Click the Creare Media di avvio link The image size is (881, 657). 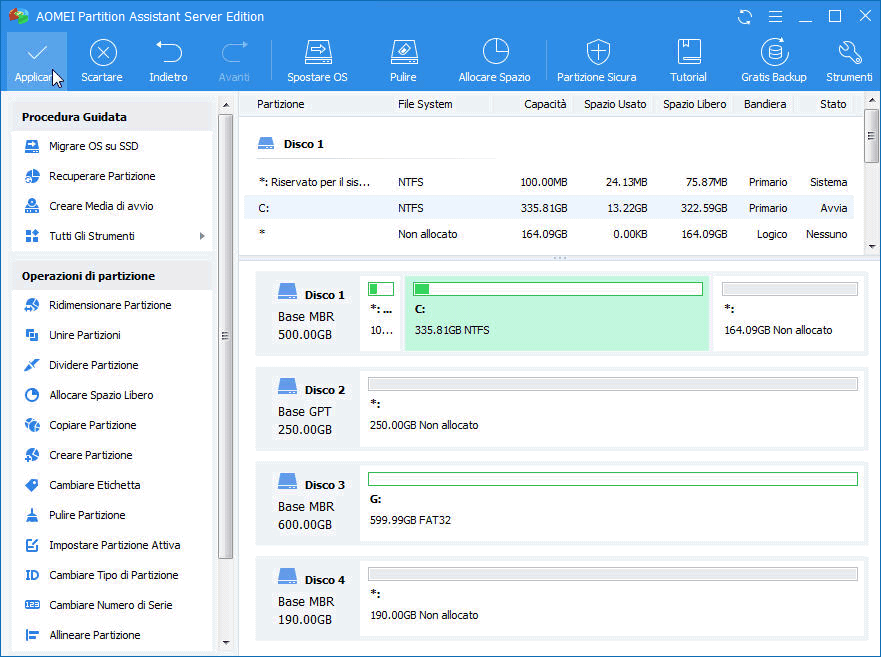point(101,206)
